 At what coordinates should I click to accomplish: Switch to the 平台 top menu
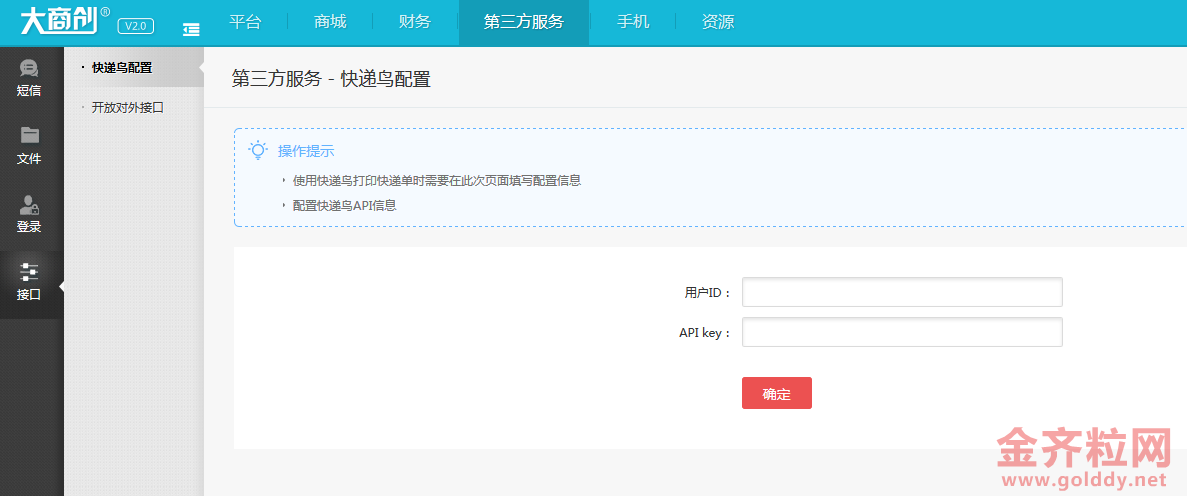245,22
